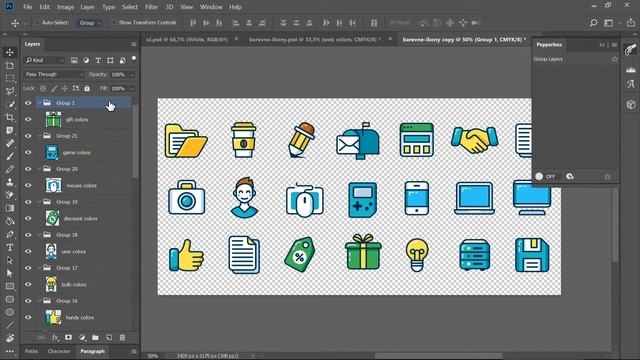Click the add layer style fx button
Image resolution: width=640 pixels, height=360 pixels.
55,338
